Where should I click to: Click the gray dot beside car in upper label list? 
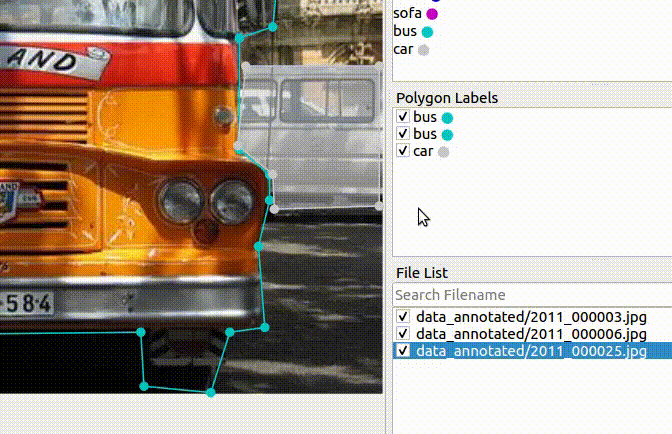(x=423, y=50)
